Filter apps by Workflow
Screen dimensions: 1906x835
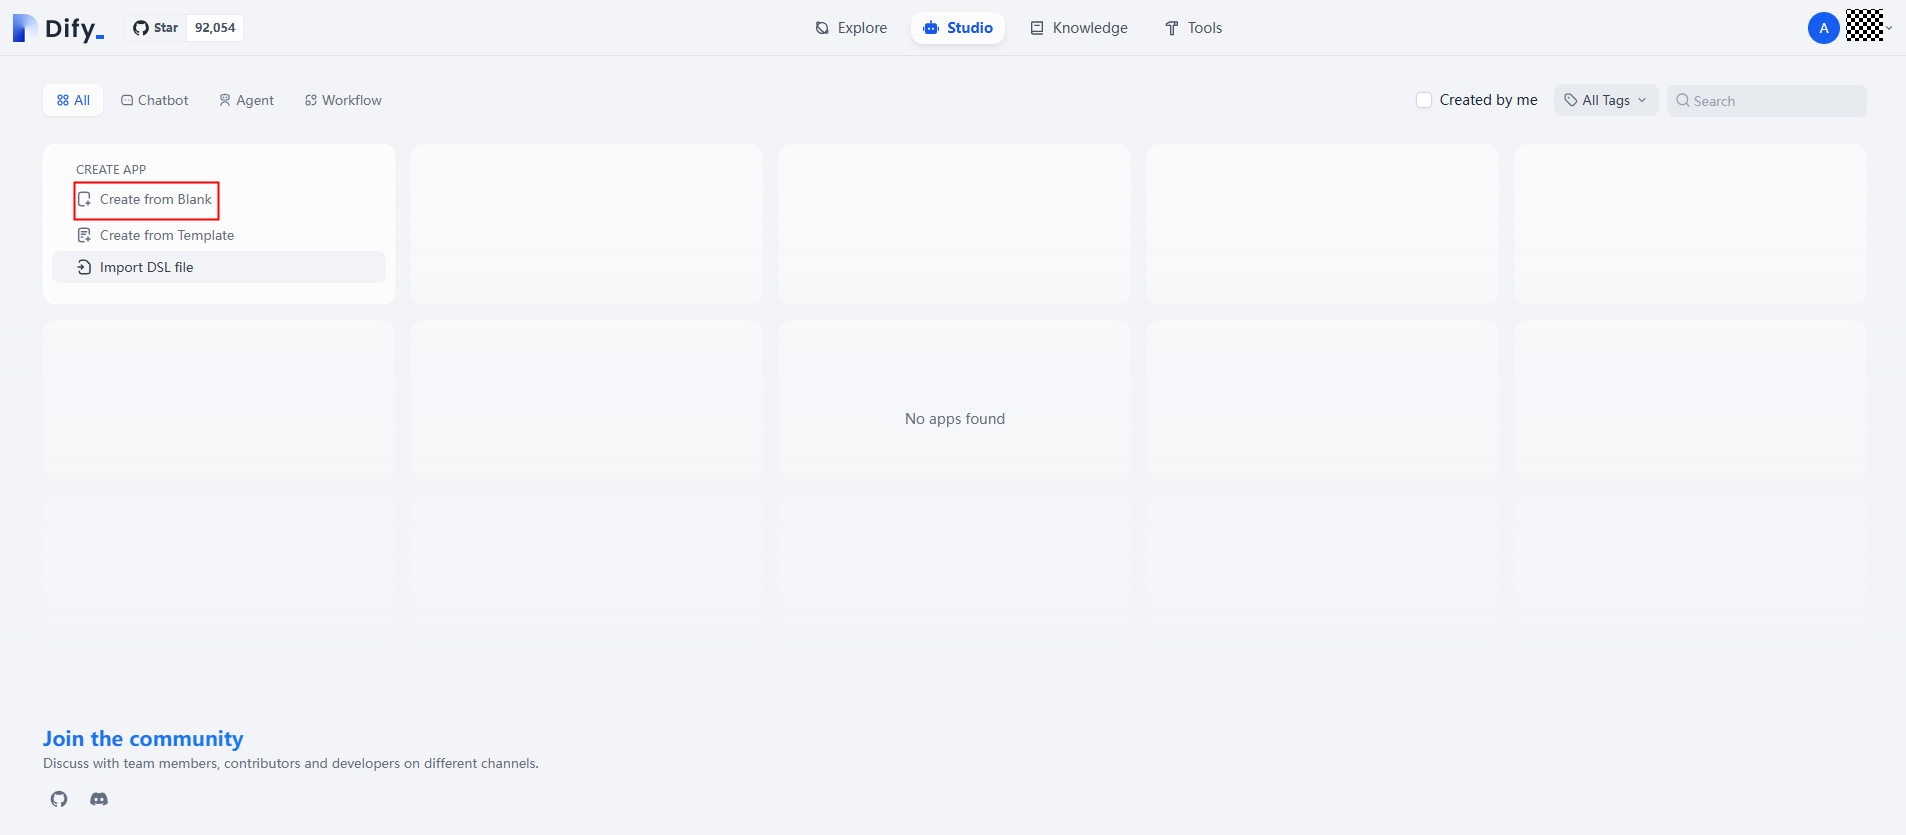343,100
